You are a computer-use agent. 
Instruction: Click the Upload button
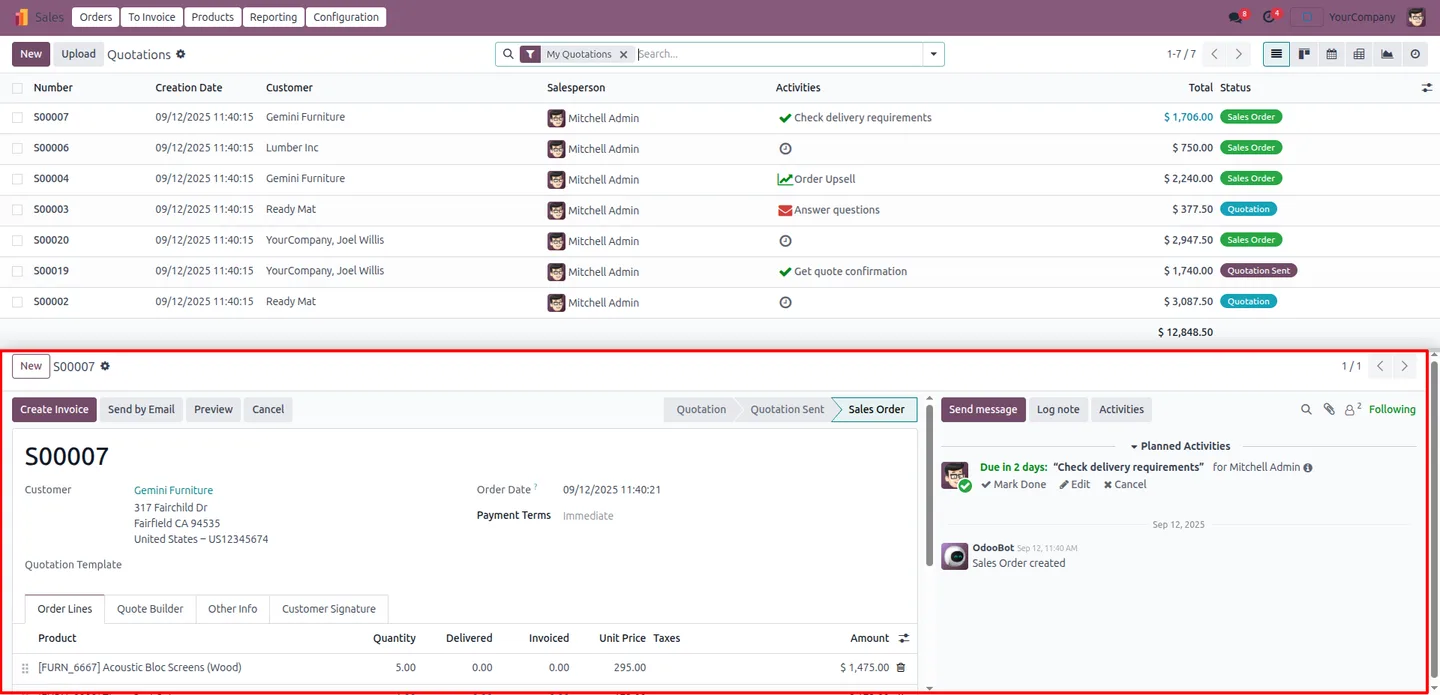pos(78,54)
